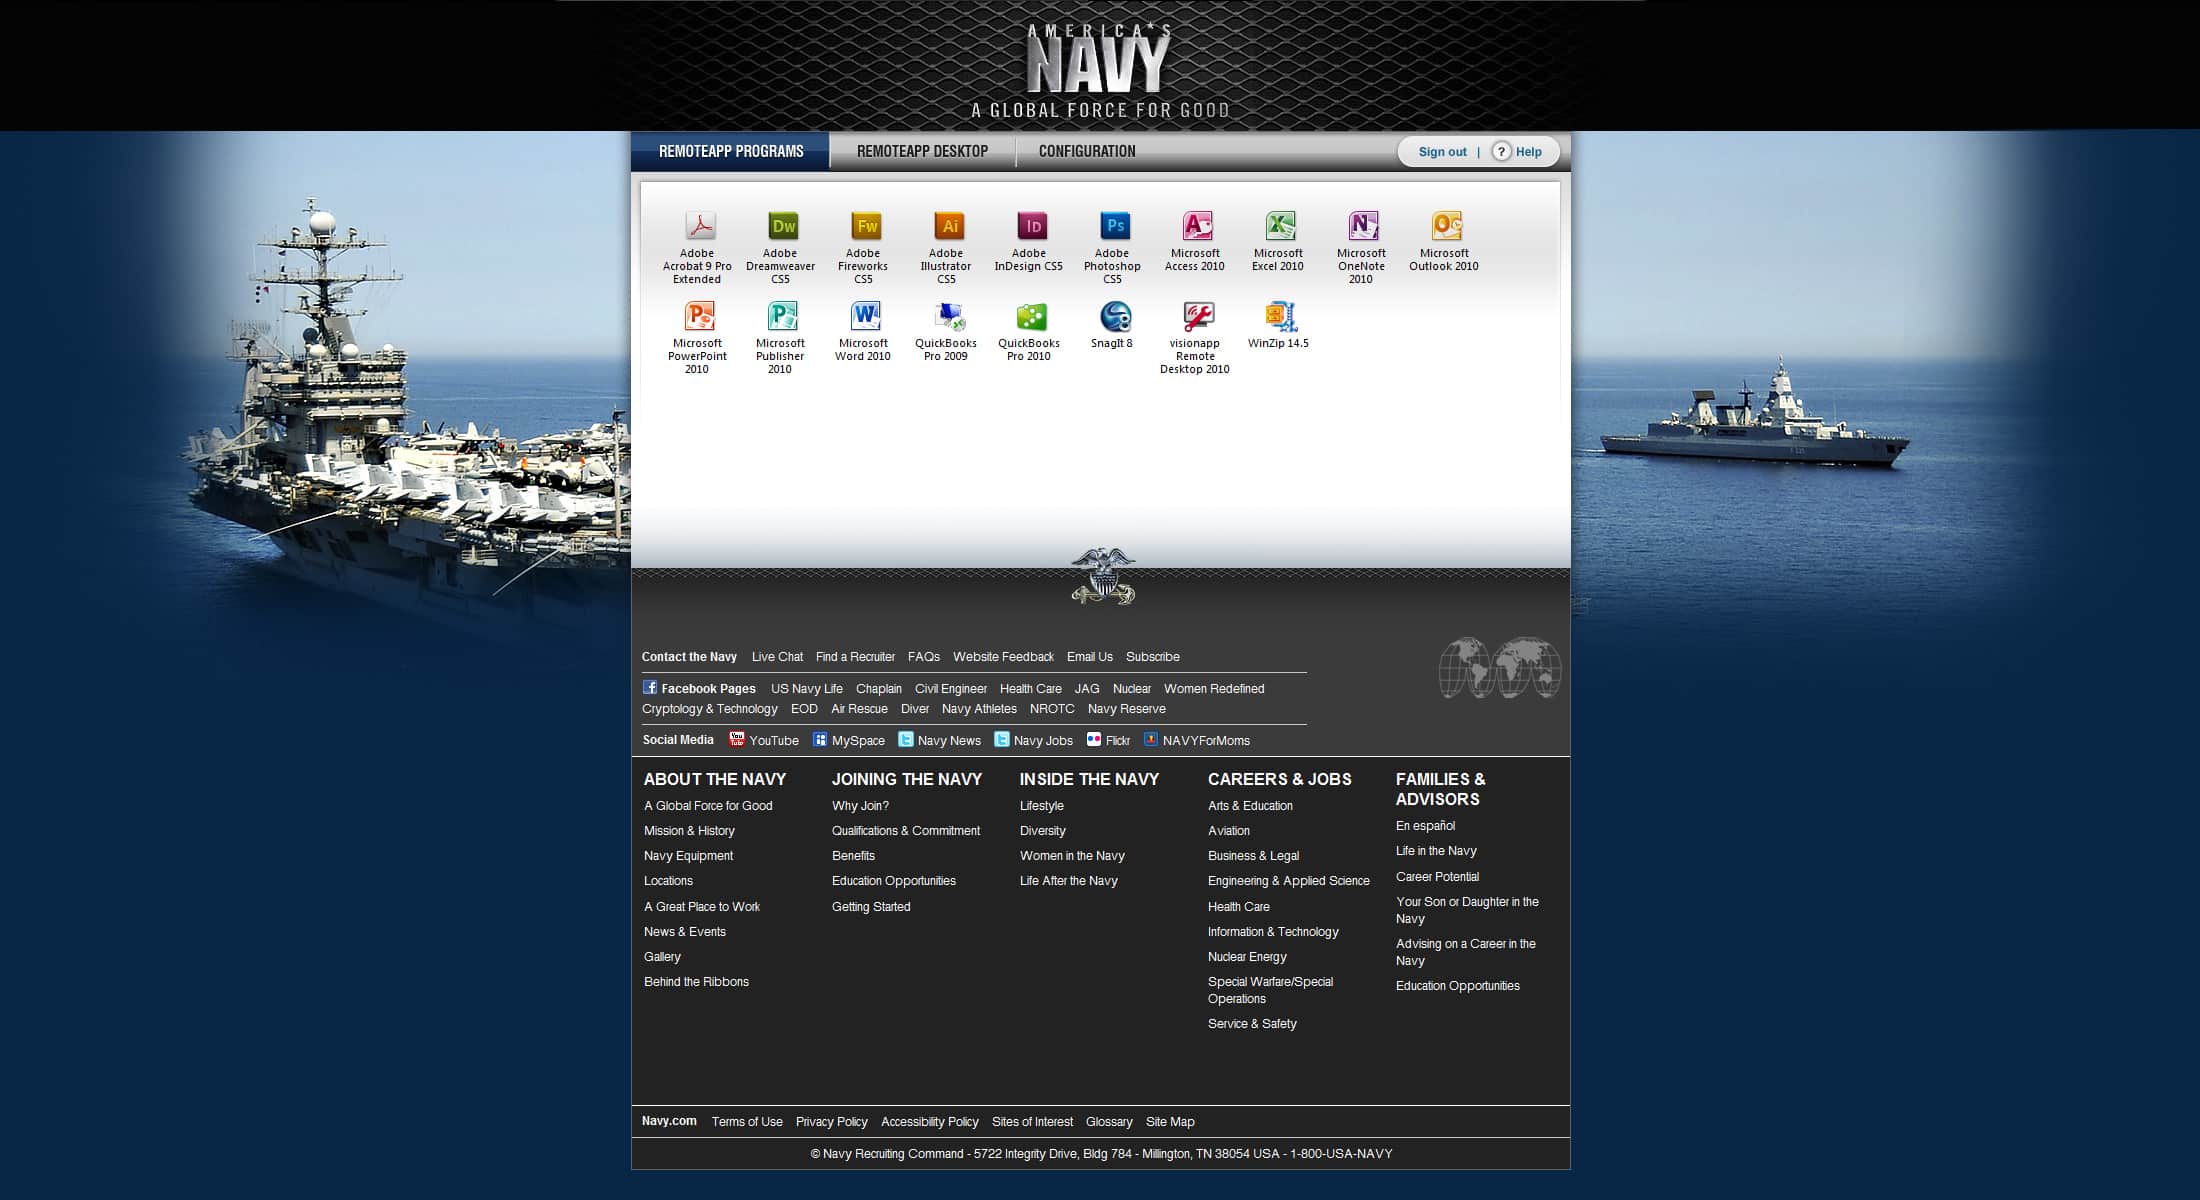
Task: Open Microsoft Word 2010
Action: pyautogui.click(x=864, y=331)
